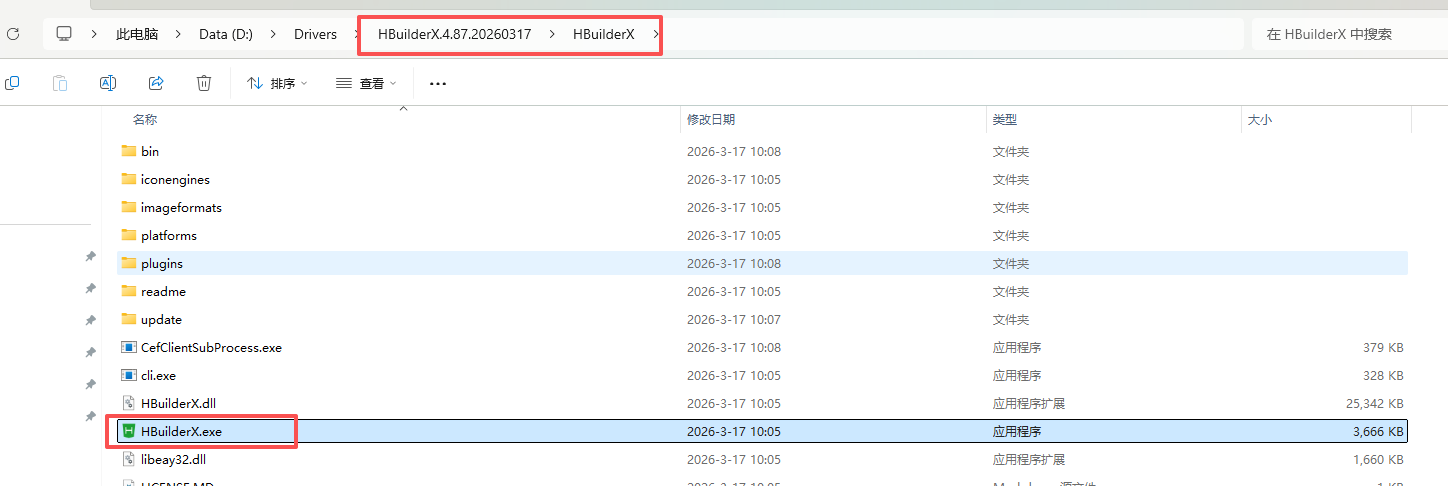This screenshot has width=1448, height=486.
Task: Click the 3,666 KB size cell
Action: [1378, 431]
